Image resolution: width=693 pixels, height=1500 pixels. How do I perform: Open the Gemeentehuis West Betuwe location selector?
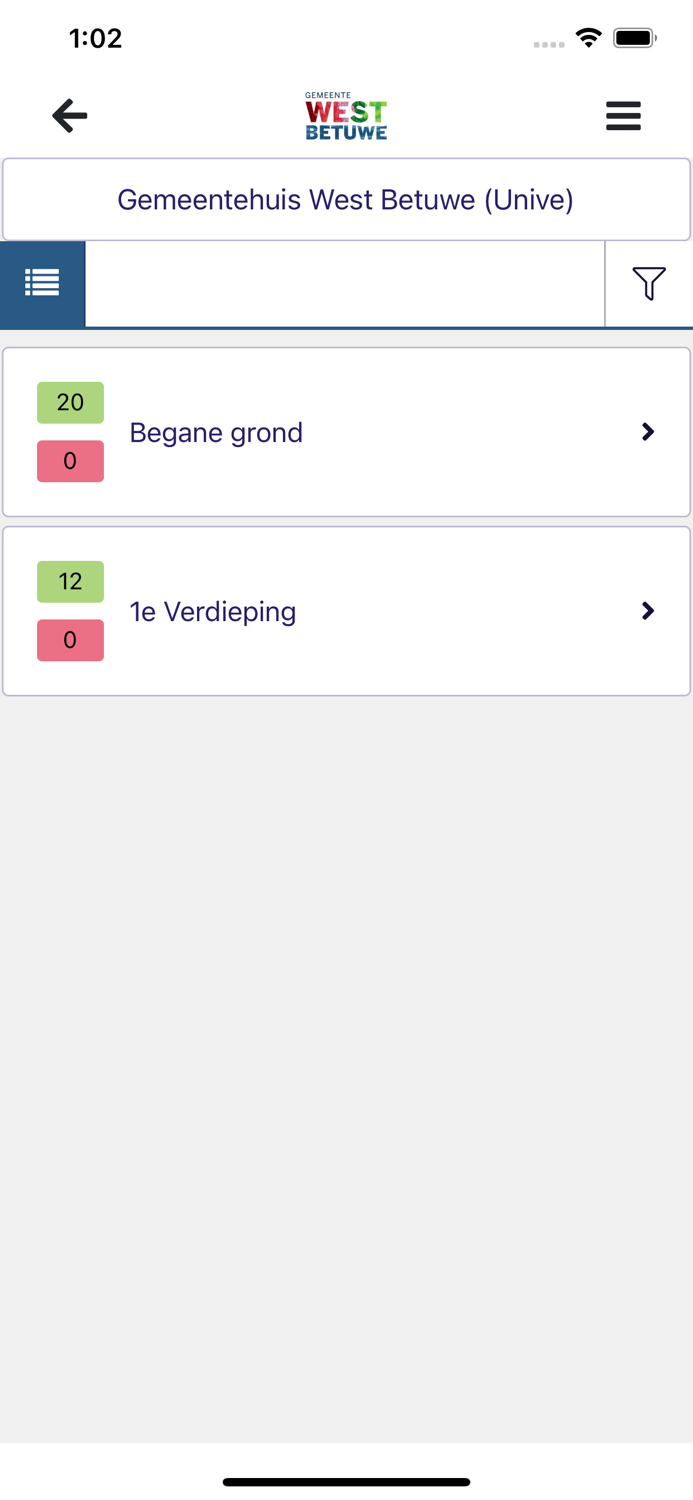pos(346,199)
